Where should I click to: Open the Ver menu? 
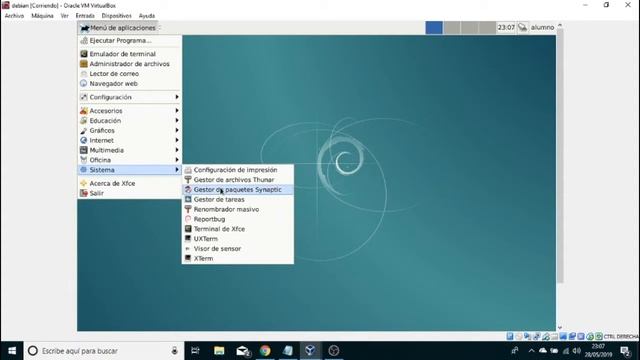pyautogui.click(x=64, y=16)
